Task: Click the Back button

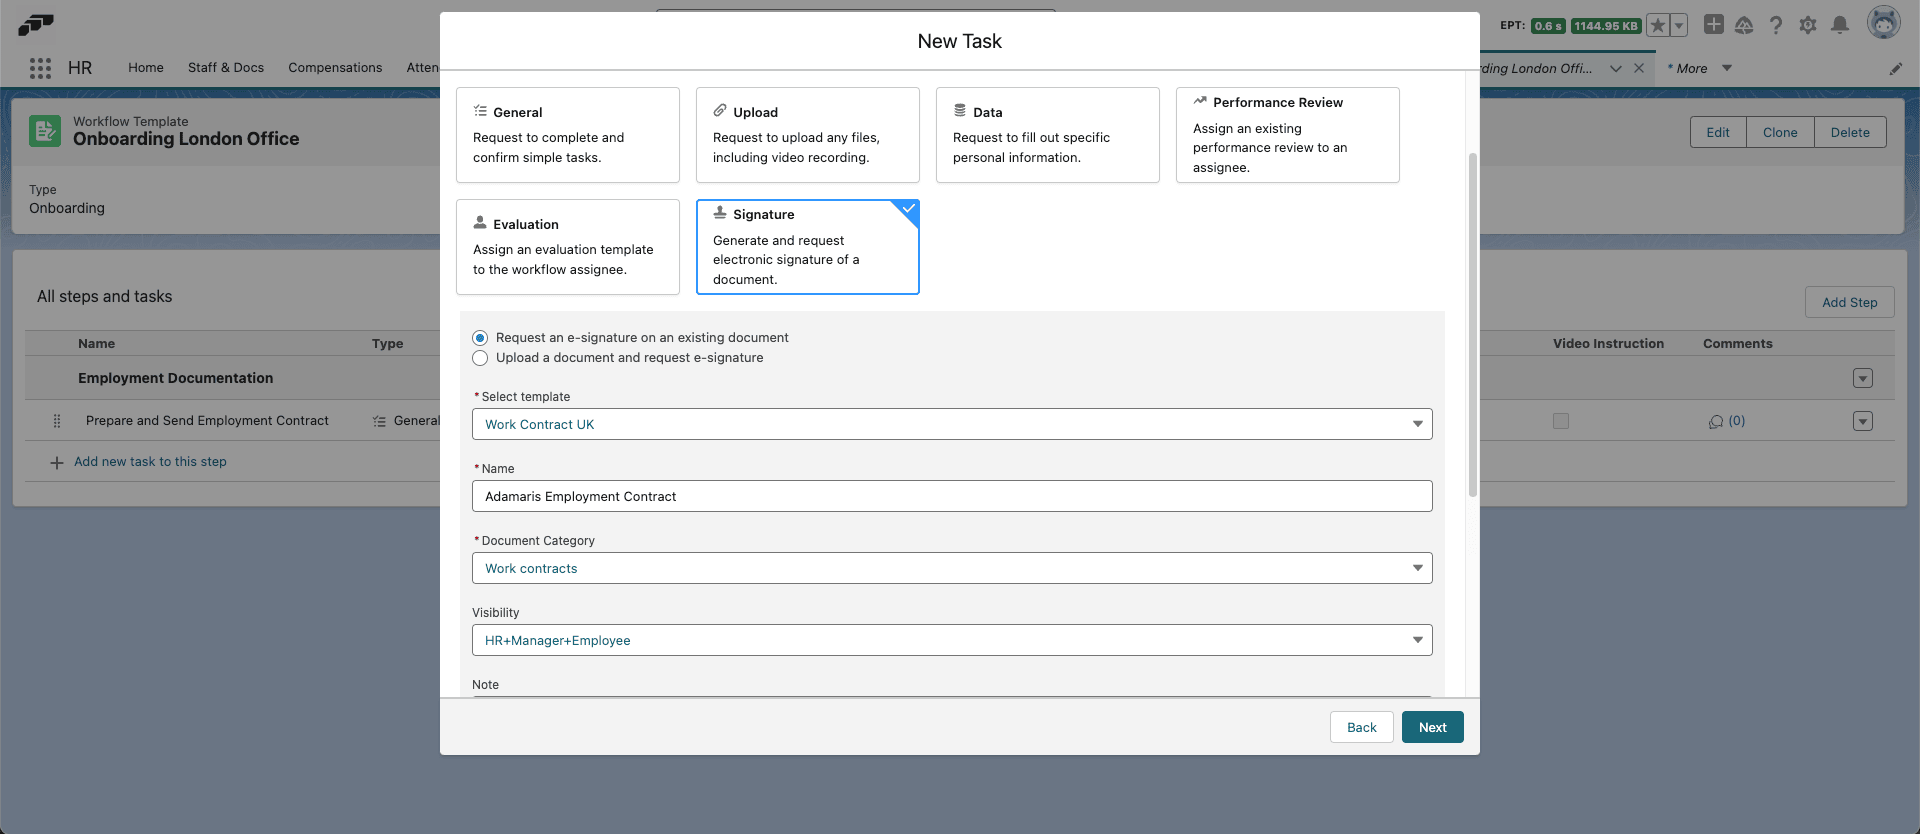Action: (1361, 727)
